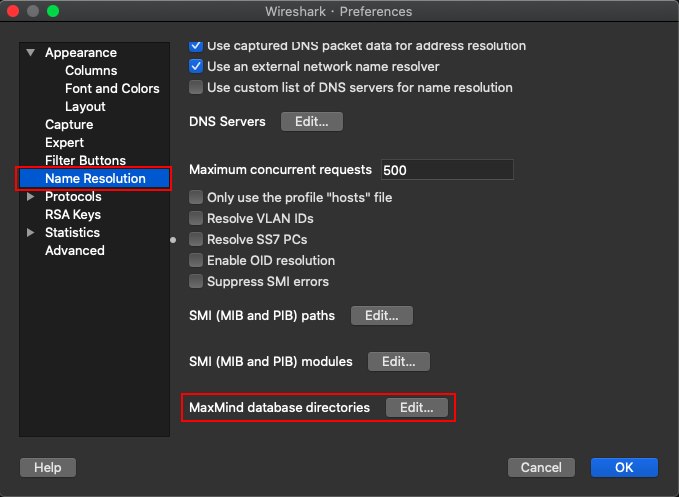Expand the Protocols tree section
Image resolution: width=679 pixels, height=497 pixels.
pyautogui.click(x=30, y=197)
